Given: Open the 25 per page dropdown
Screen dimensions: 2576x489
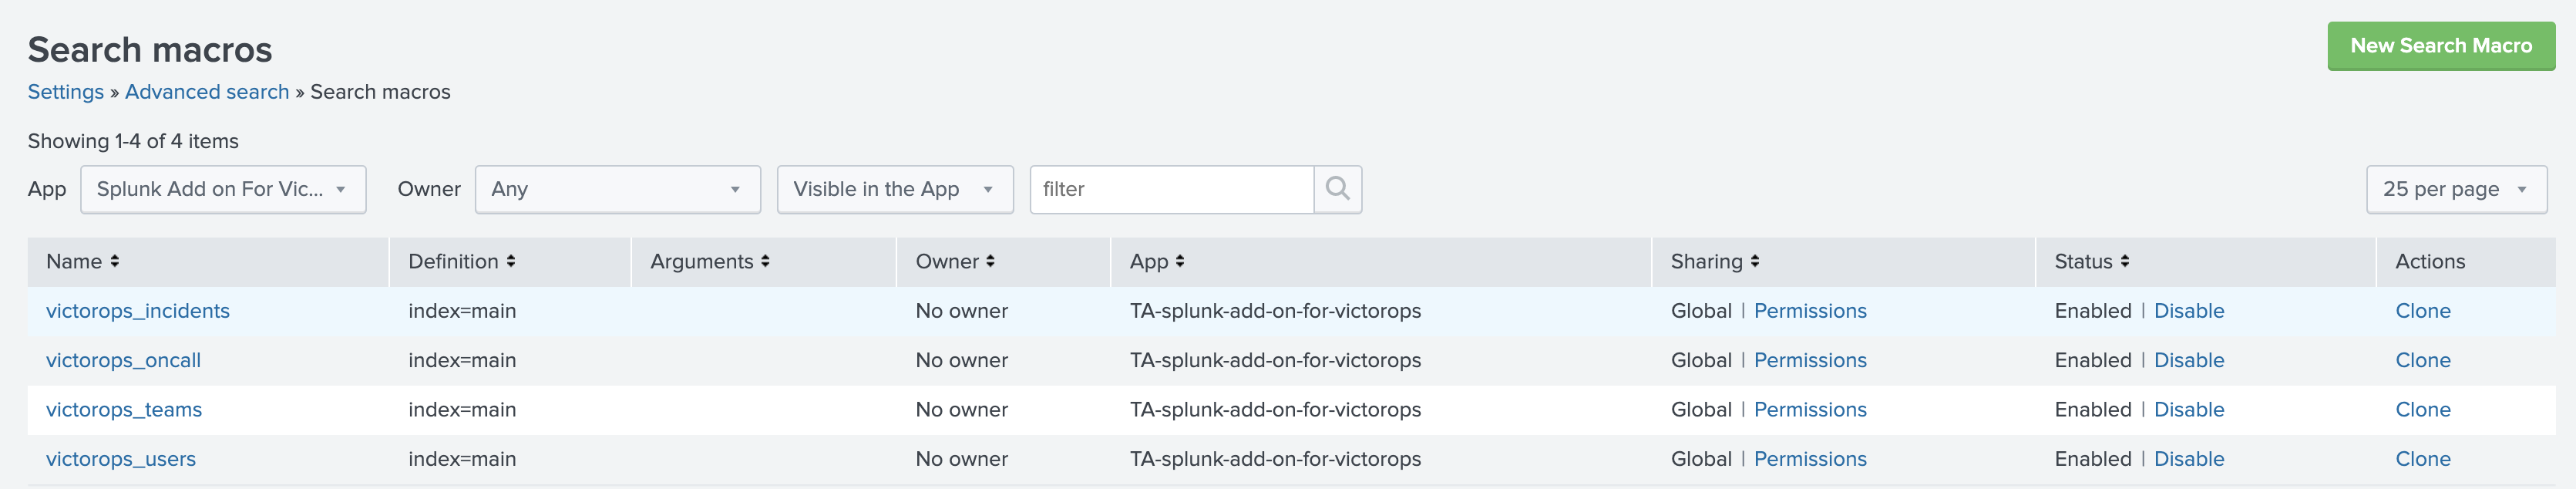Looking at the screenshot, I should tap(2455, 189).
